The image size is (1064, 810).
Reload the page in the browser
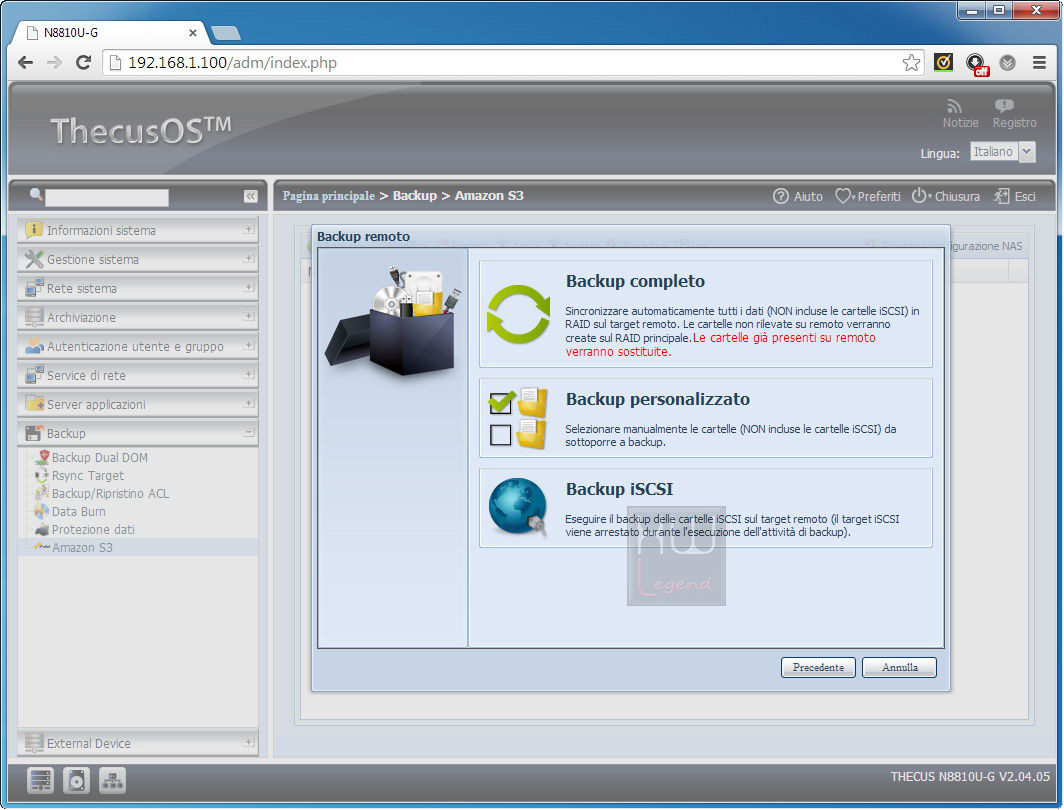coord(83,62)
